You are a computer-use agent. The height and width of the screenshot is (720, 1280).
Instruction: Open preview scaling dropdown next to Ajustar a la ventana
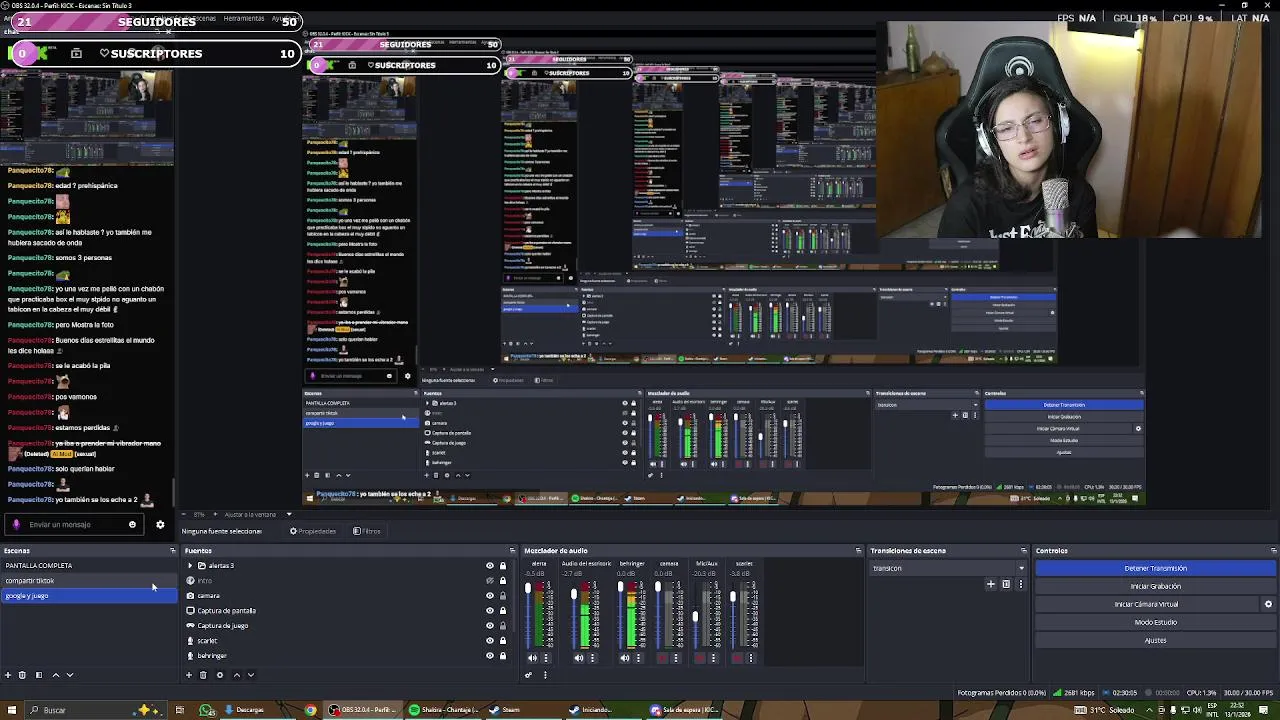(x=289, y=514)
